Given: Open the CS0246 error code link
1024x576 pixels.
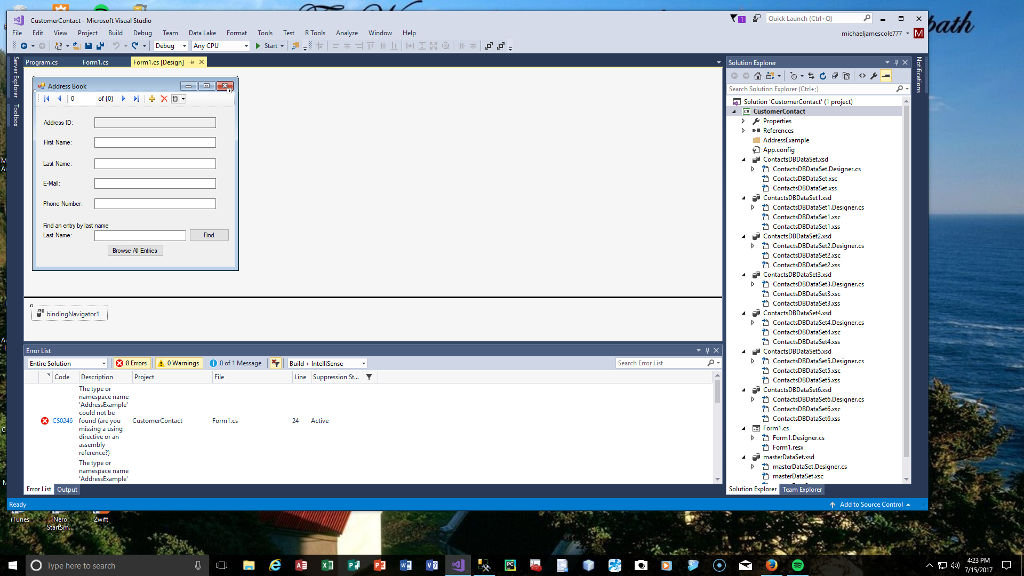Looking at the screenshot, I should [63, 421].
